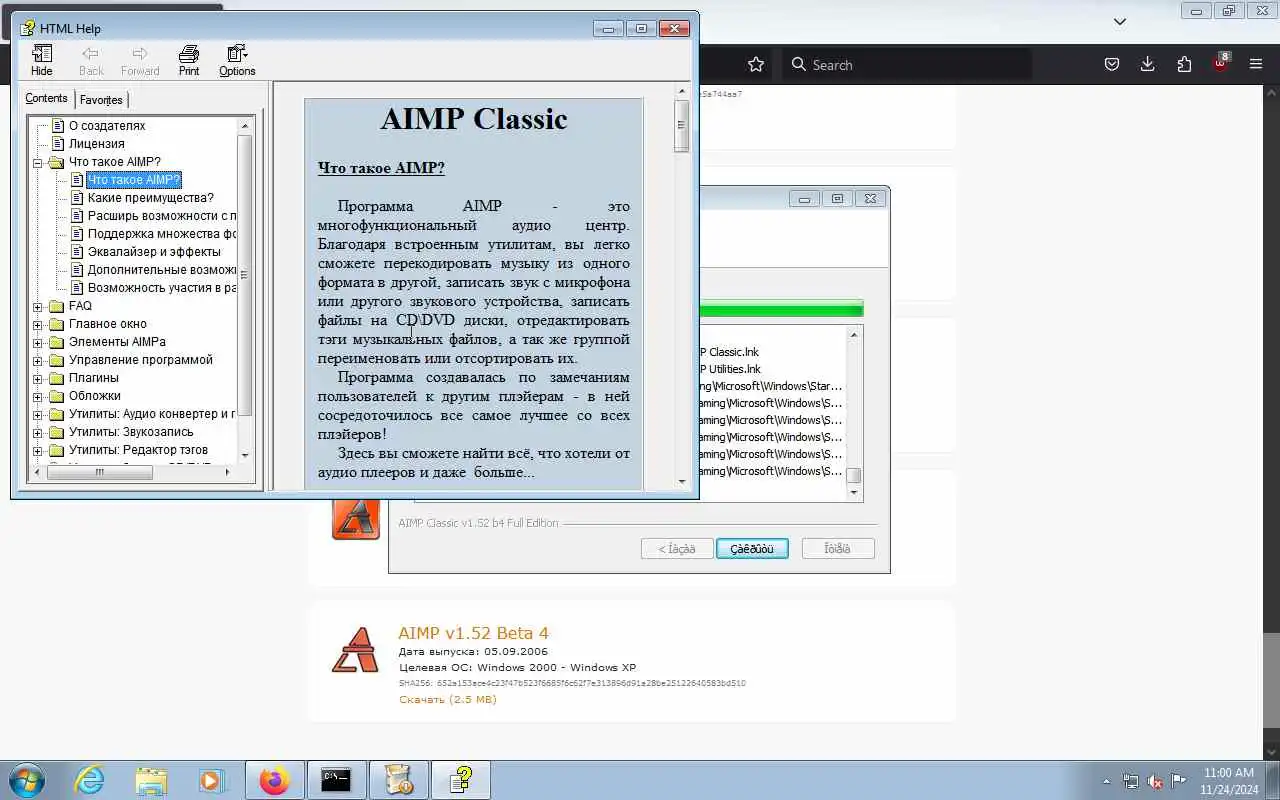The width and height of the screenshot is (1280, 800).
Task: Open the 'AIMP v1.52 Beta 4' link
Action: click(473, 633)
